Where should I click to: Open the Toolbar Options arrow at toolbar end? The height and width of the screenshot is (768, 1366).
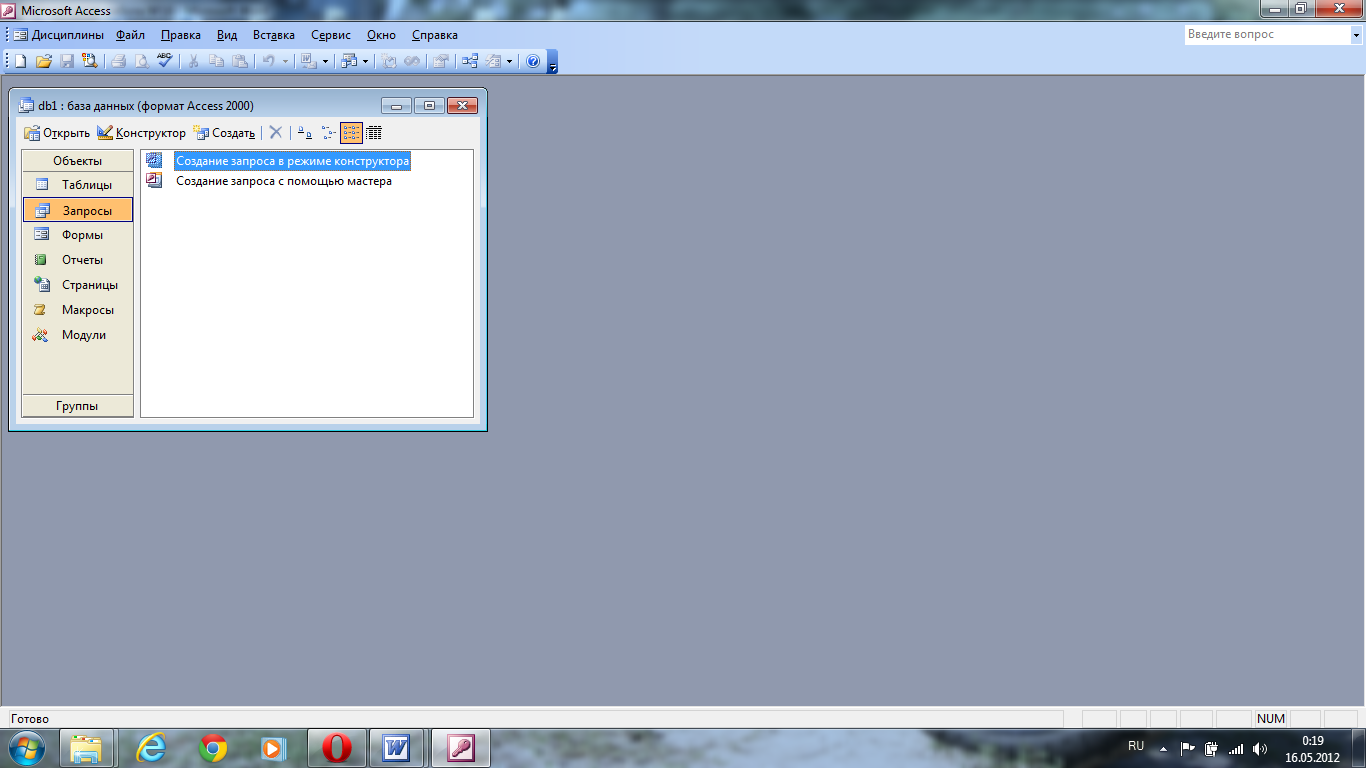pyautogui.click(x=552, y=62)
